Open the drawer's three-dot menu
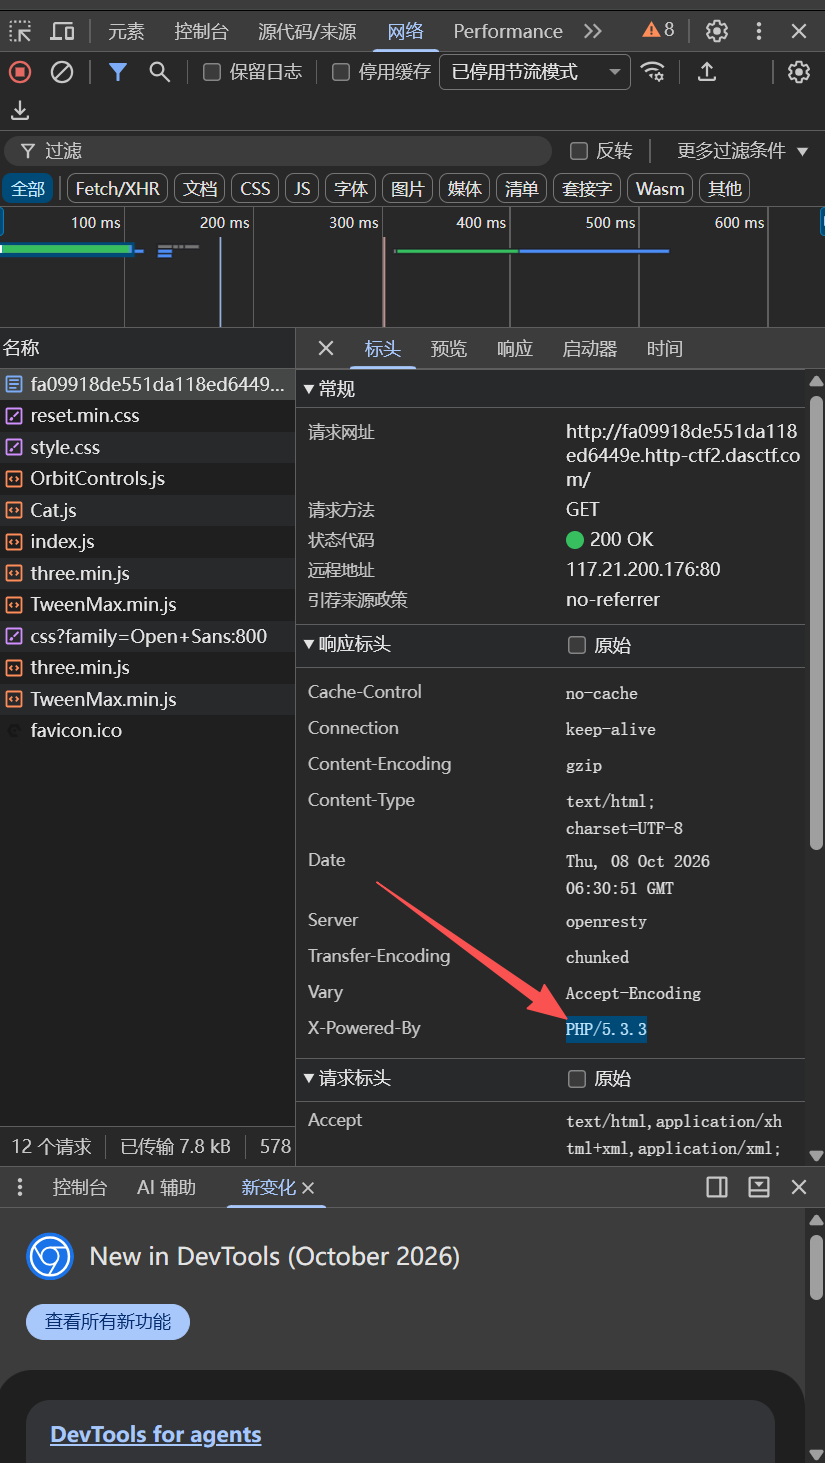 click(20, 1187)
